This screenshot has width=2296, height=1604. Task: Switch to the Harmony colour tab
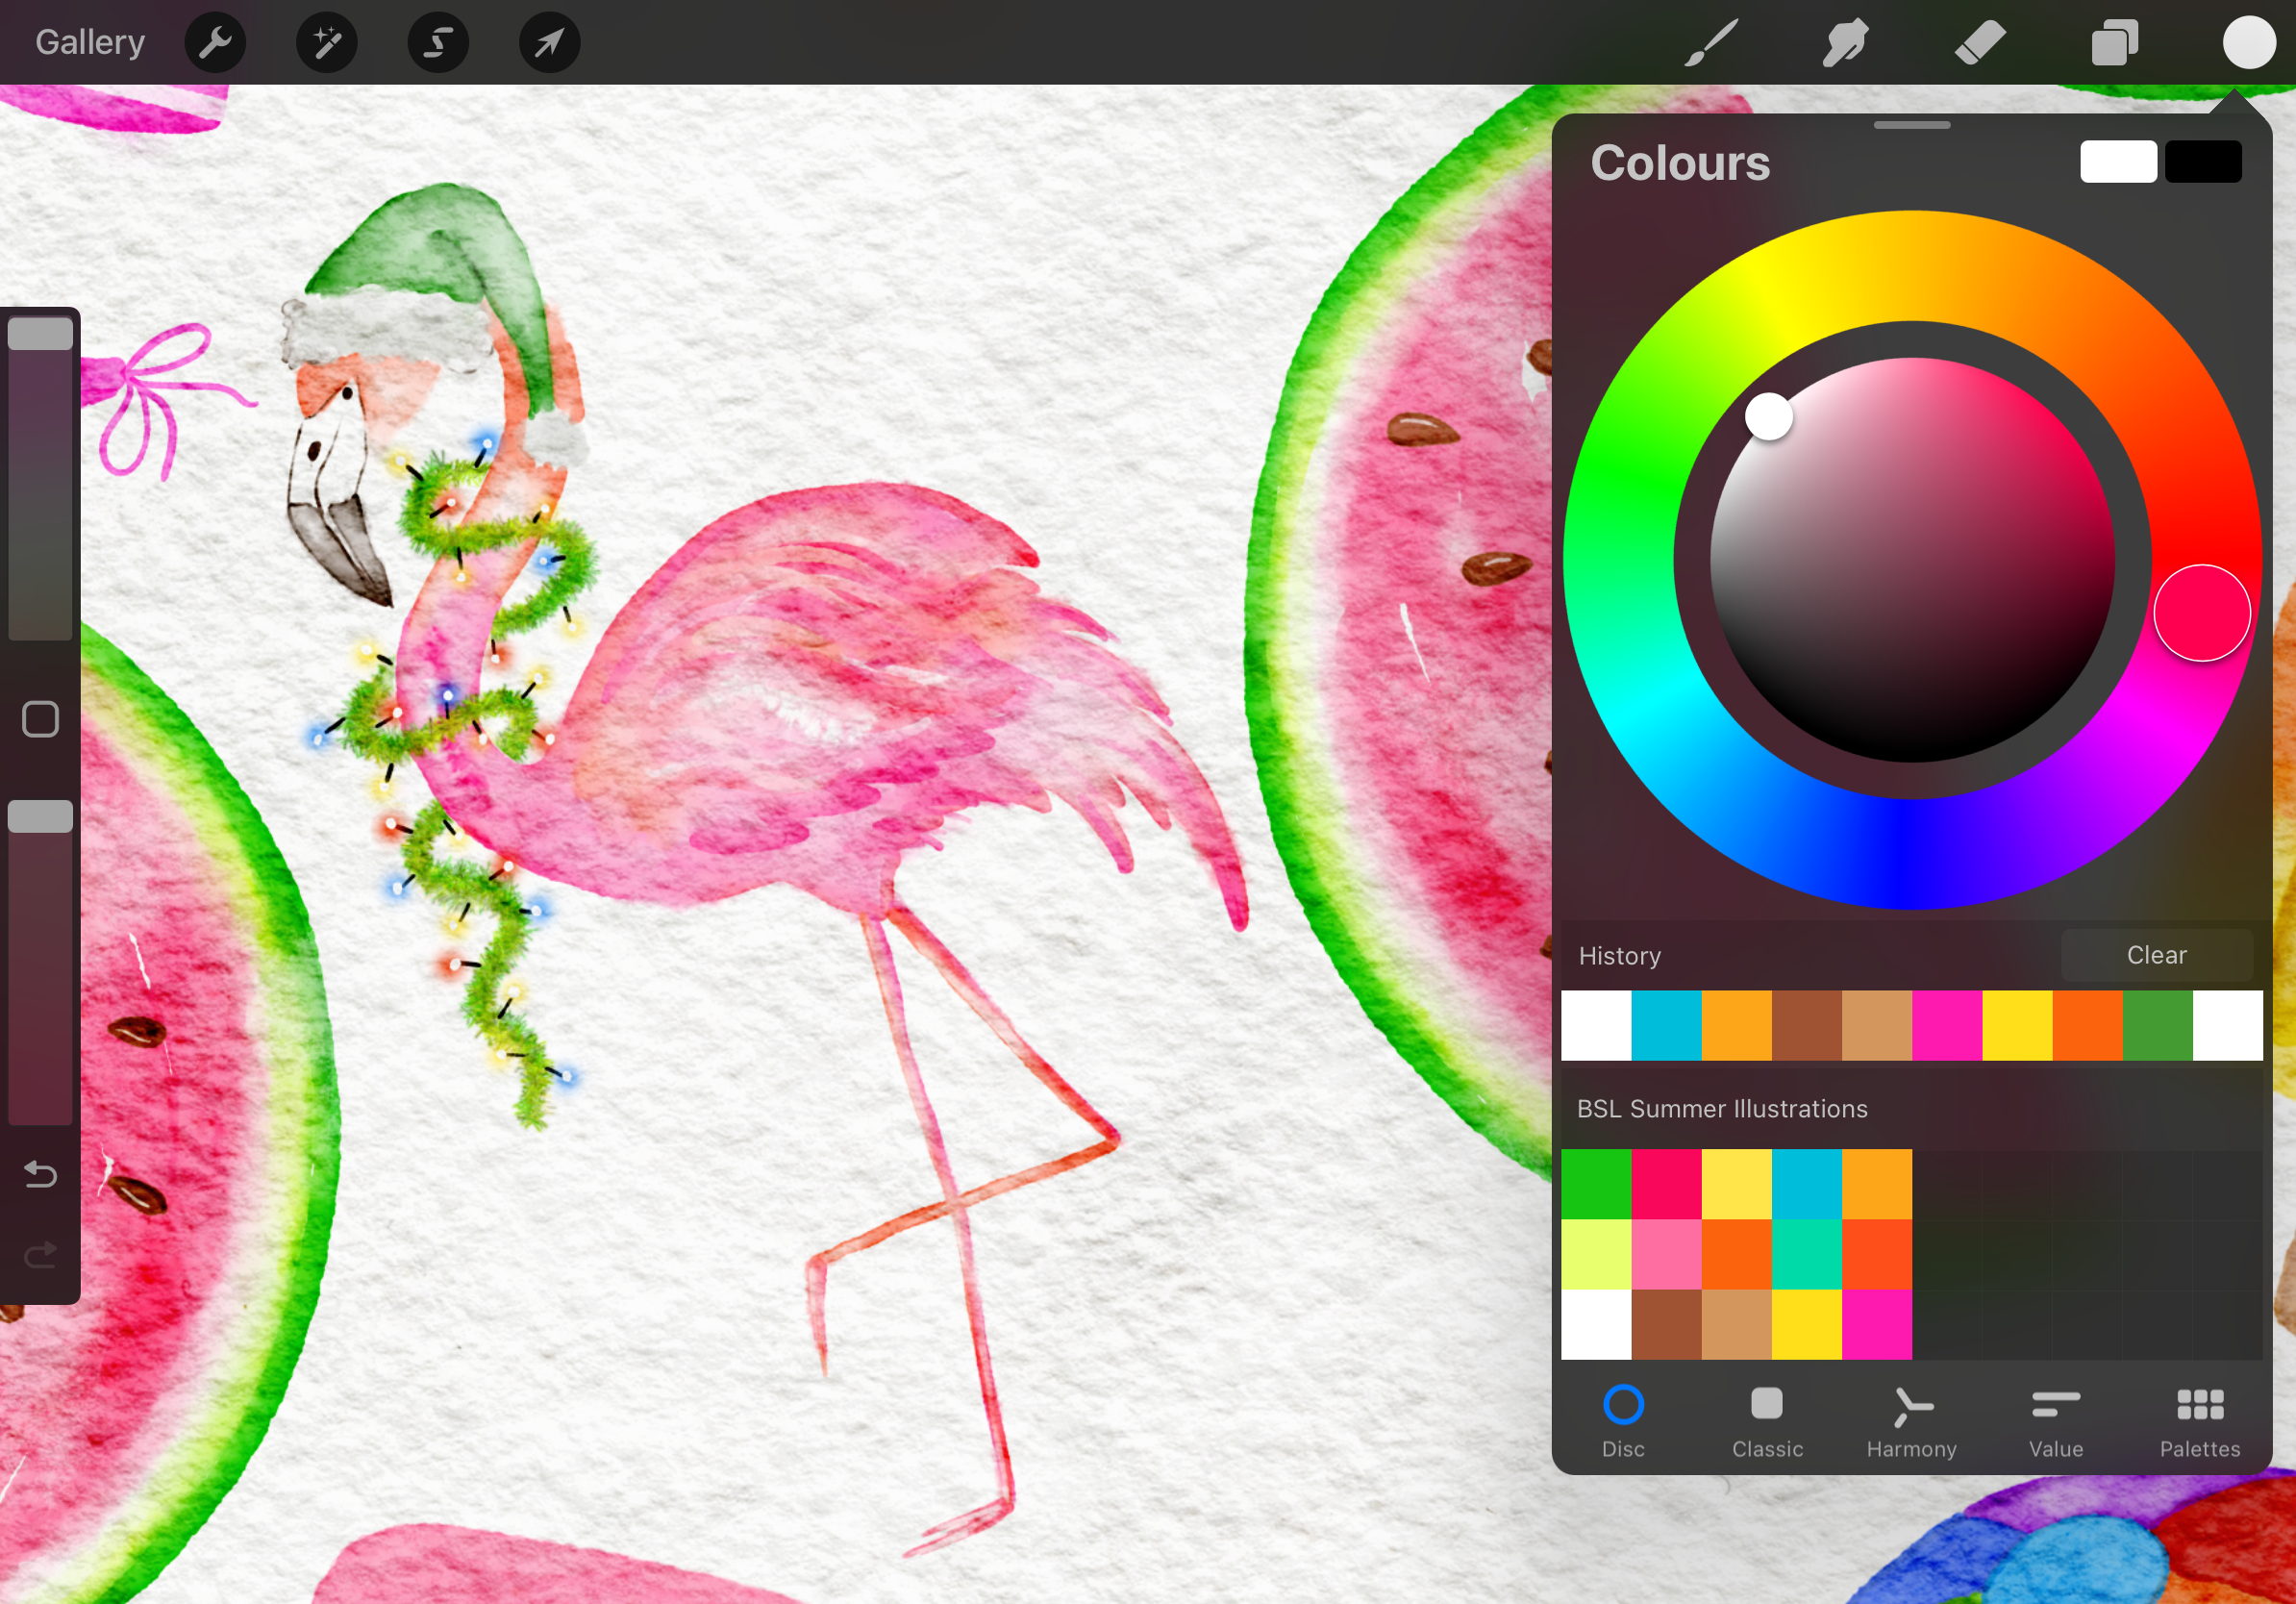coord(1911,1421)
